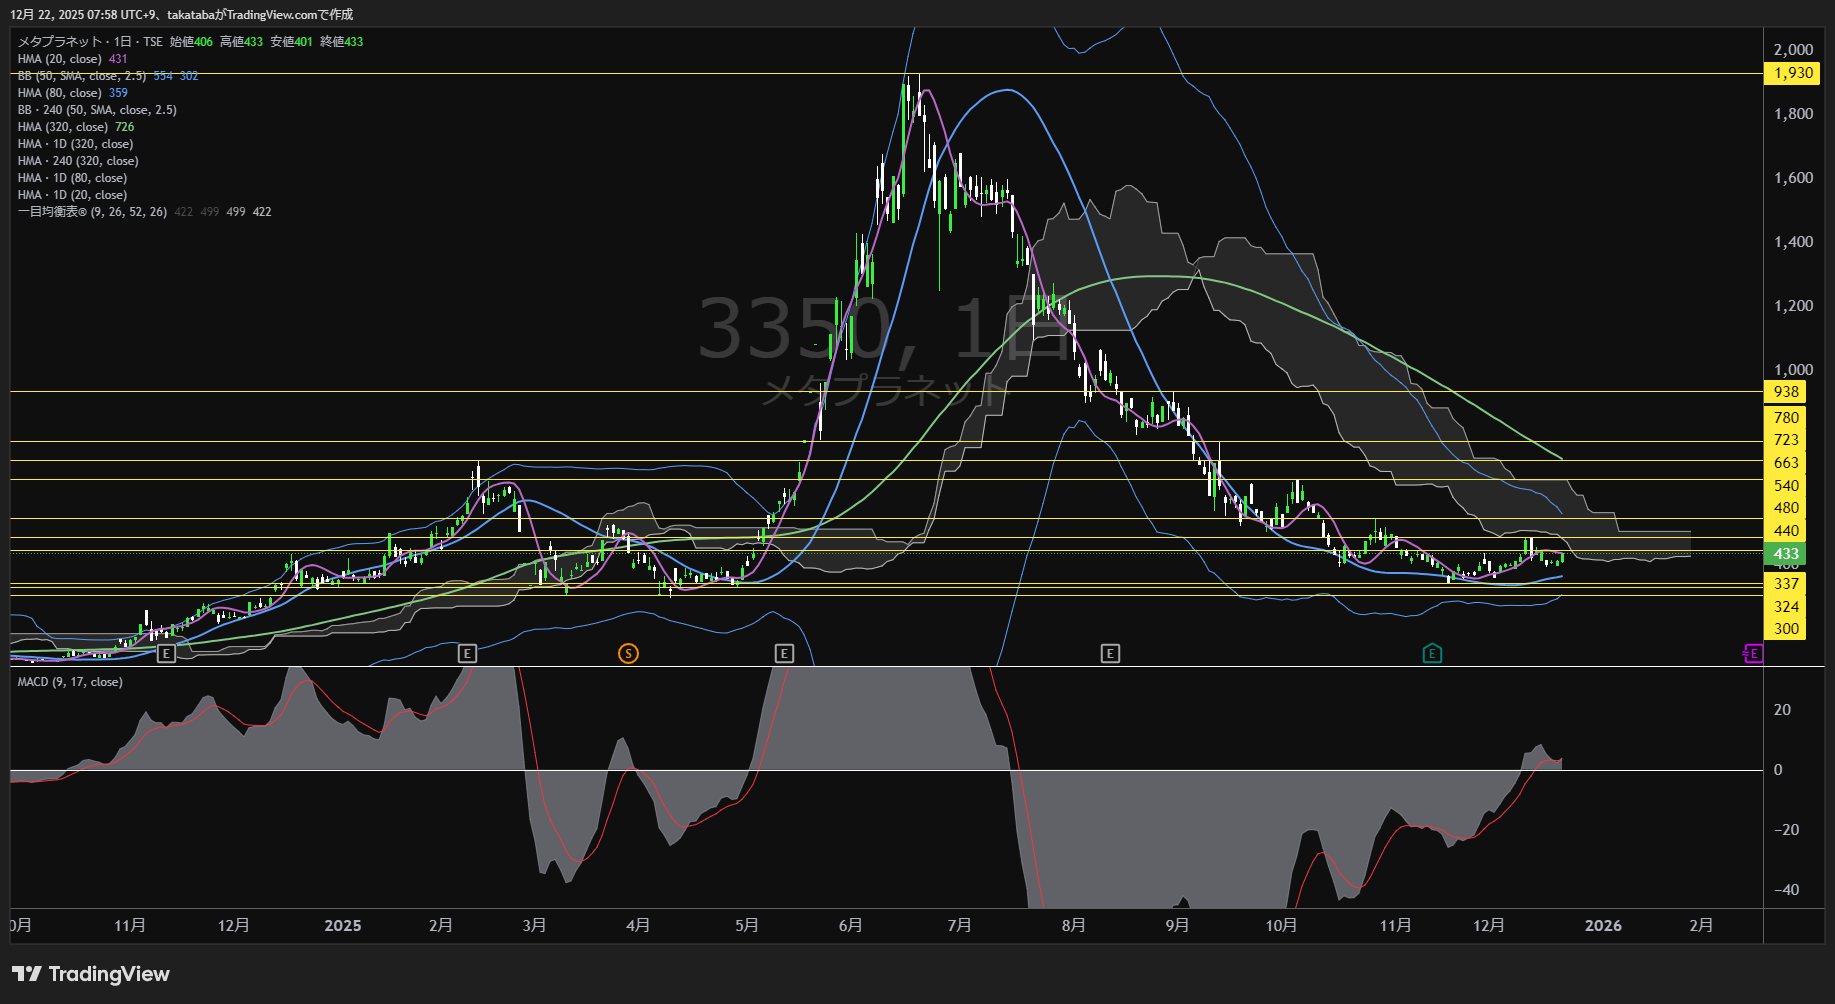Select the earnings E marker near August
1835x1004 pixels.
click(1110, 653)
